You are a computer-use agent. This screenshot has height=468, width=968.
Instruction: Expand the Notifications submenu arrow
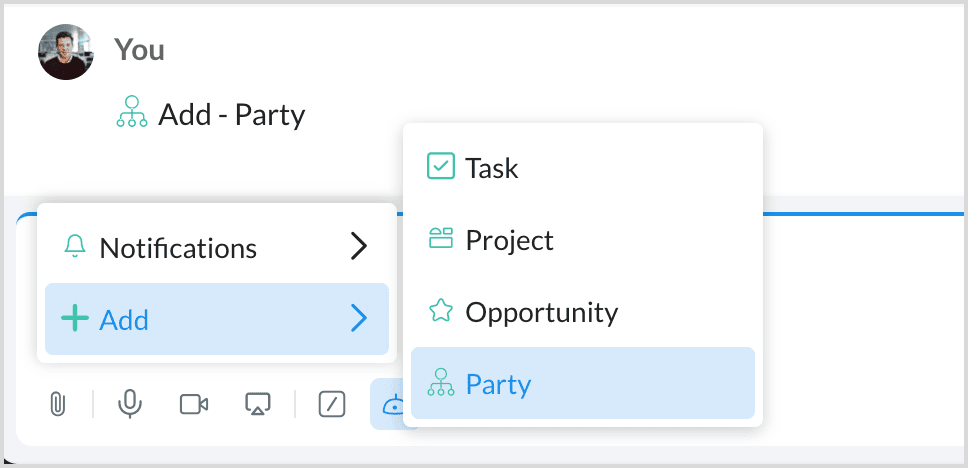(359, 247)
